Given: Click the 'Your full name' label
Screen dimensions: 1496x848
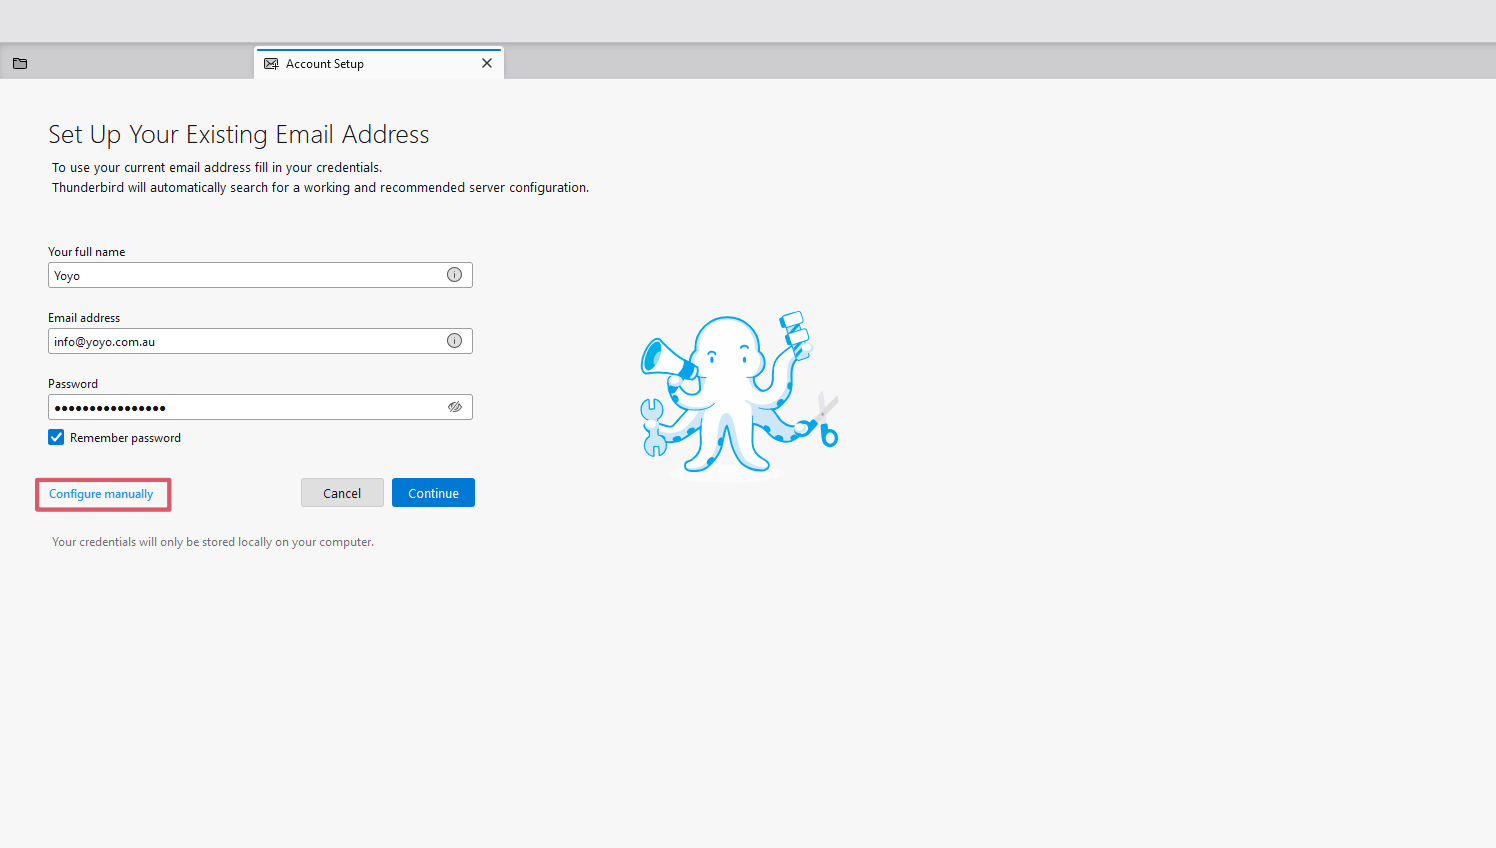Looking at the screenshot, I should pos(87,252).
